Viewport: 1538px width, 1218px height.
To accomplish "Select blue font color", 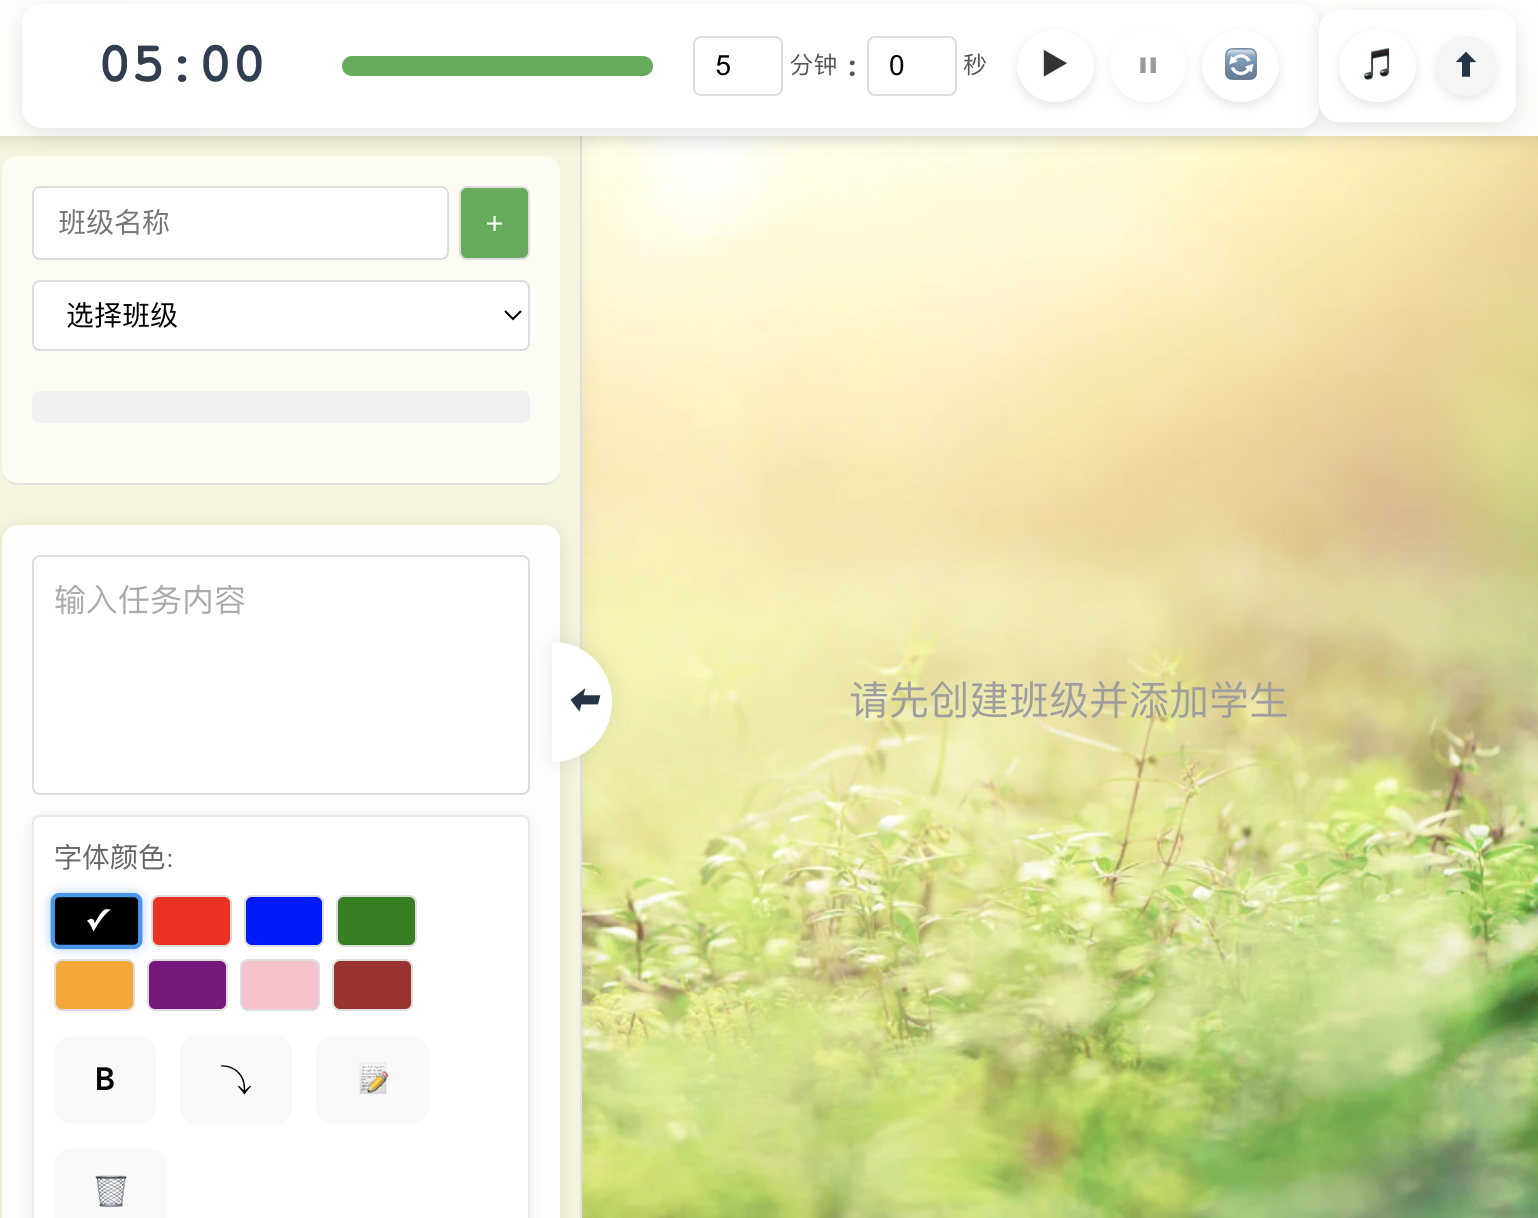I will click(284, 920).
